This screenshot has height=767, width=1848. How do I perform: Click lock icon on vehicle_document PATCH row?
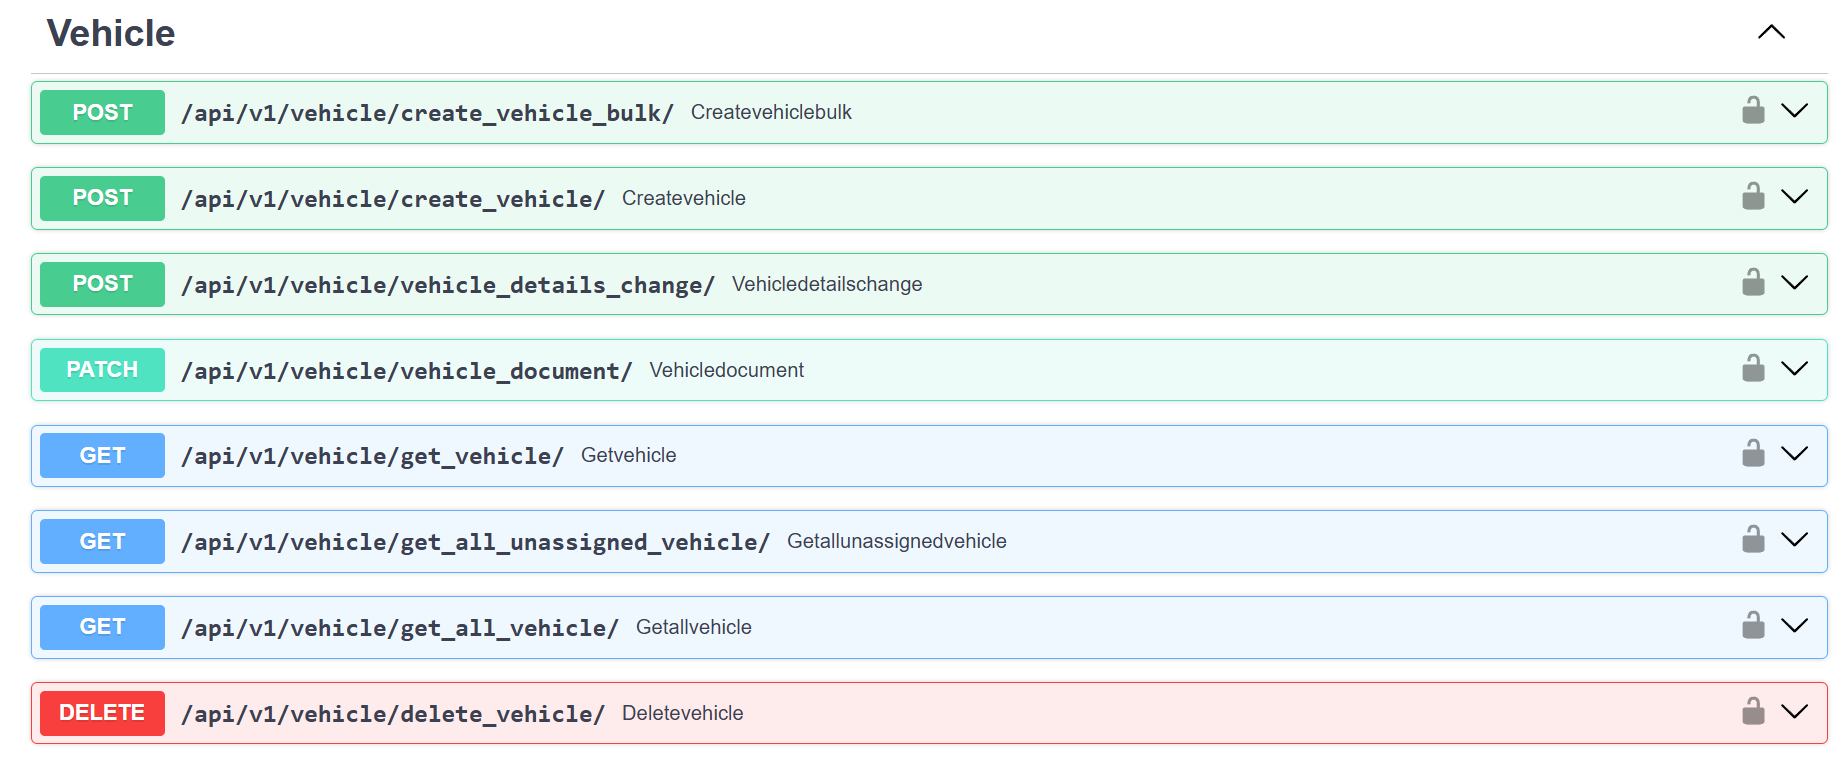pyautogui.click(x=1753, y=369)
